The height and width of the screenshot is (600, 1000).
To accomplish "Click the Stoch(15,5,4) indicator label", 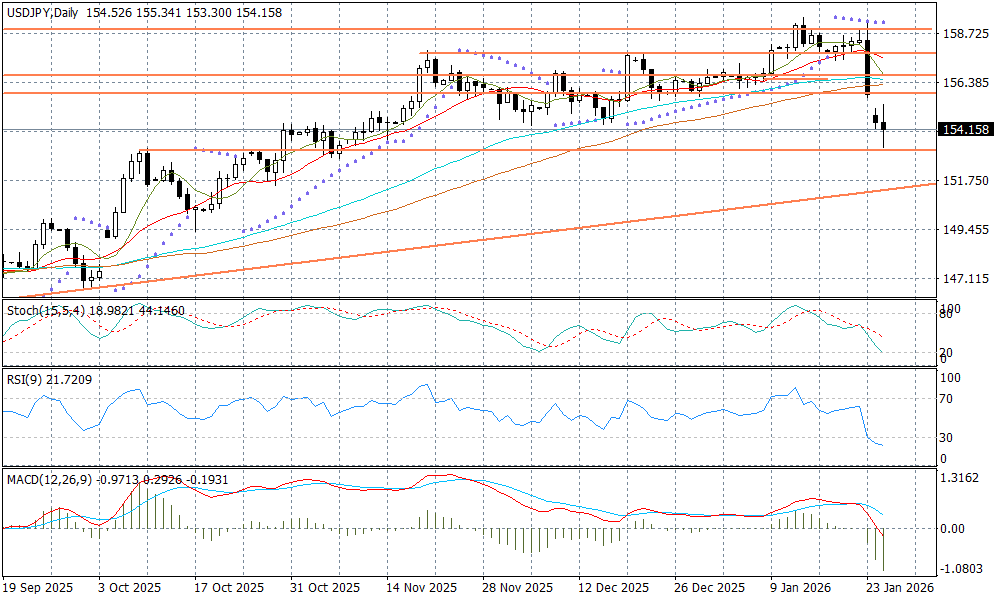I will pos(40,311).
